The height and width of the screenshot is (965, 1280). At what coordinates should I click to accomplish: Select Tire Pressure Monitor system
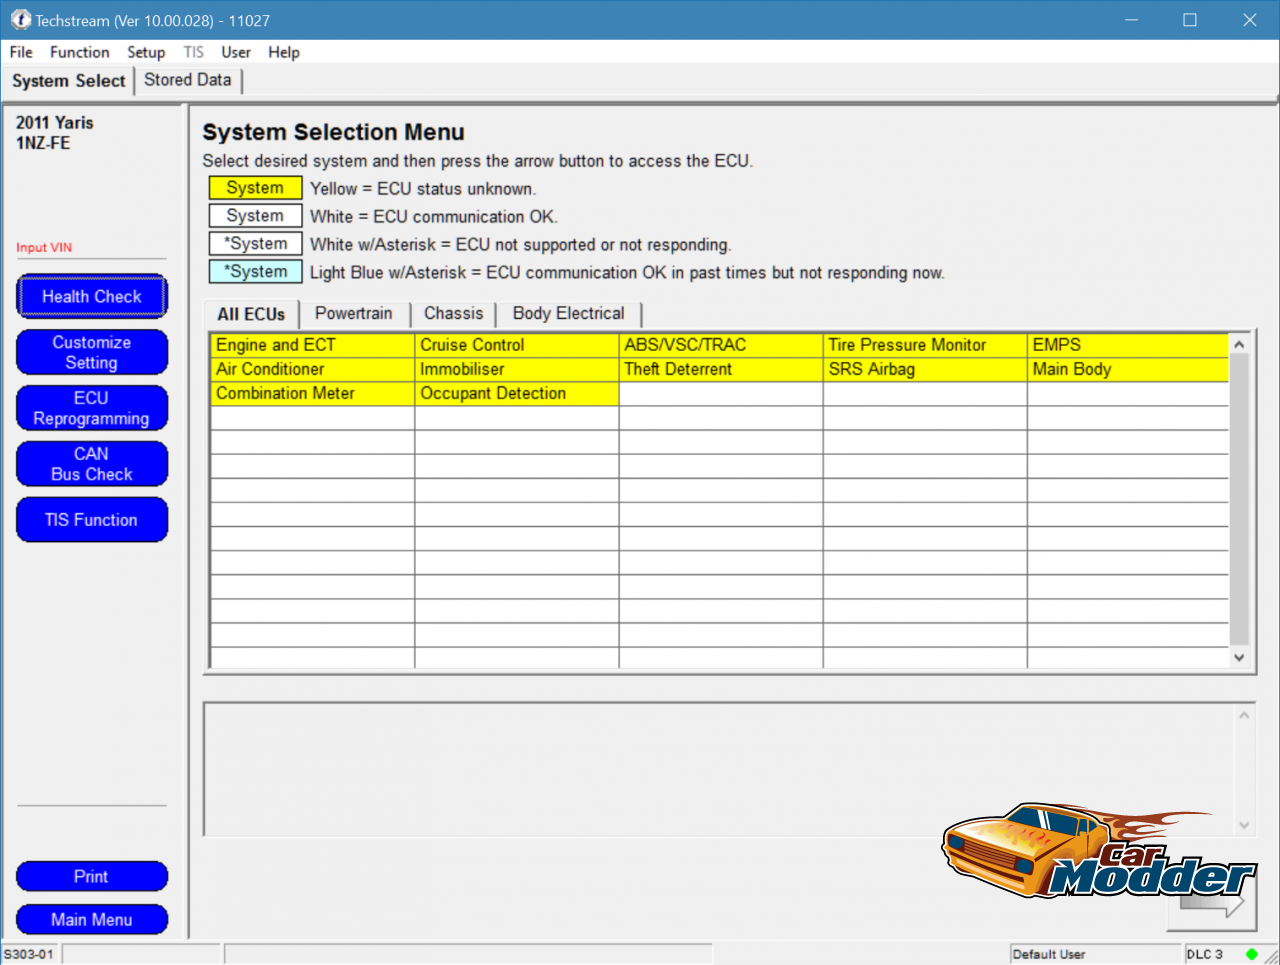[925, 345]
